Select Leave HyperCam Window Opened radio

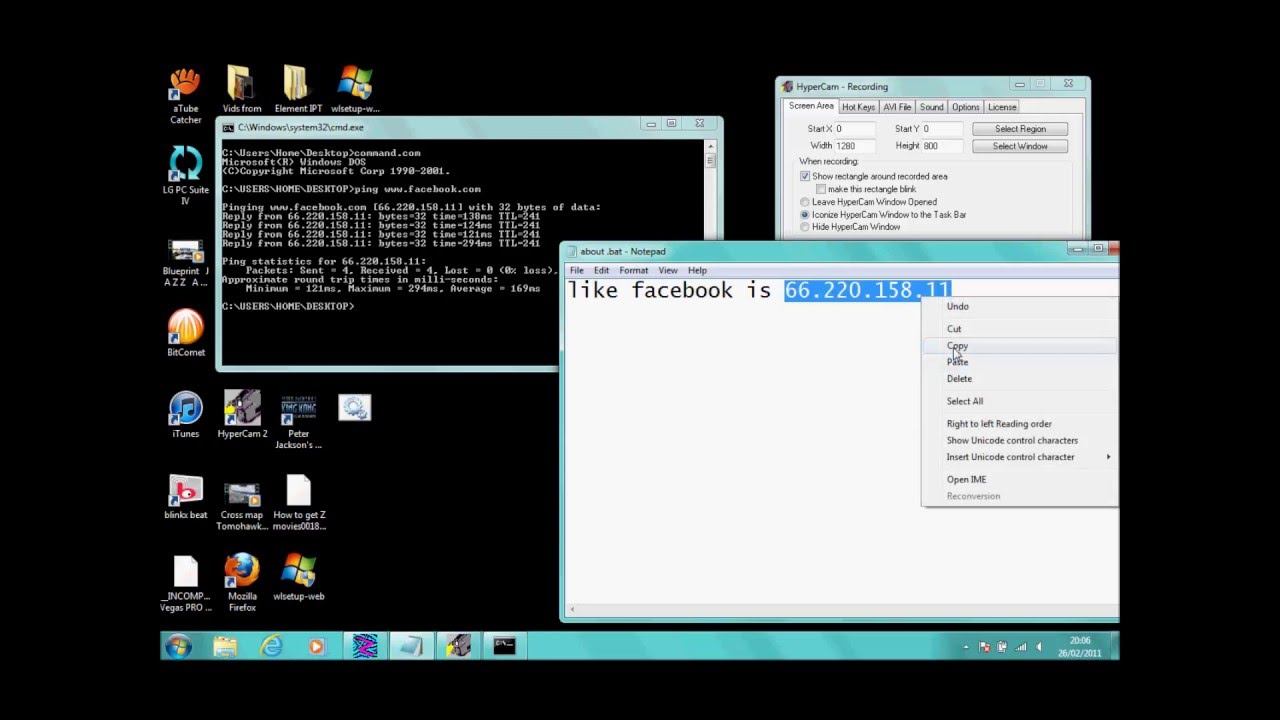805,202
